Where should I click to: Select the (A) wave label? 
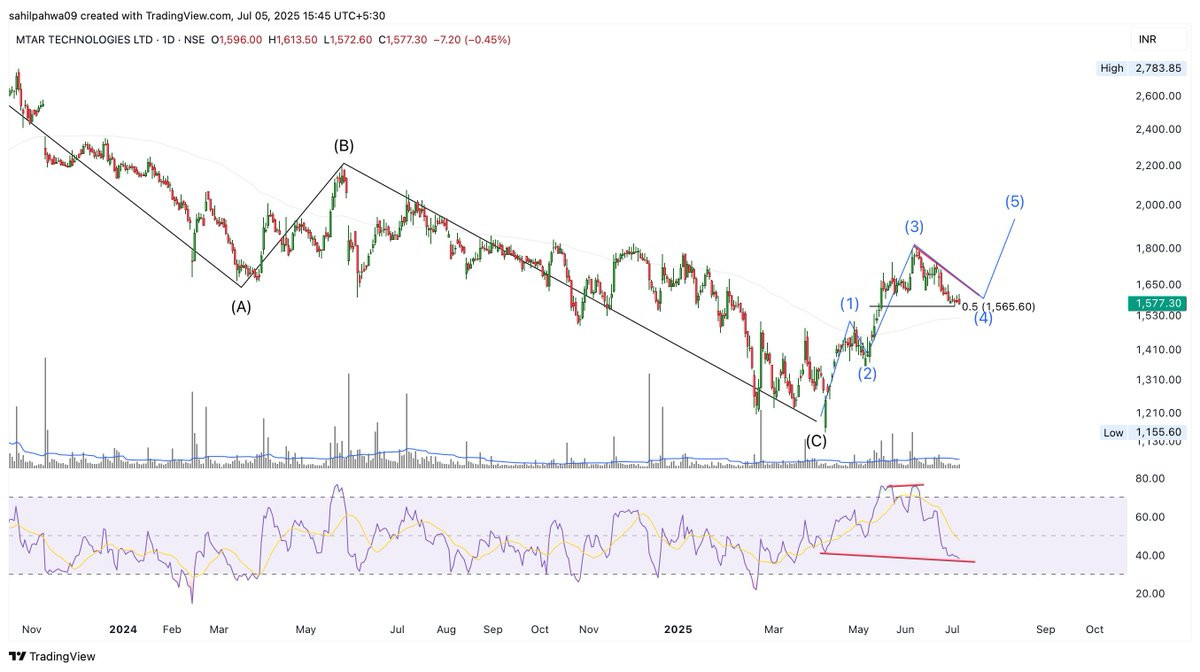241,307
